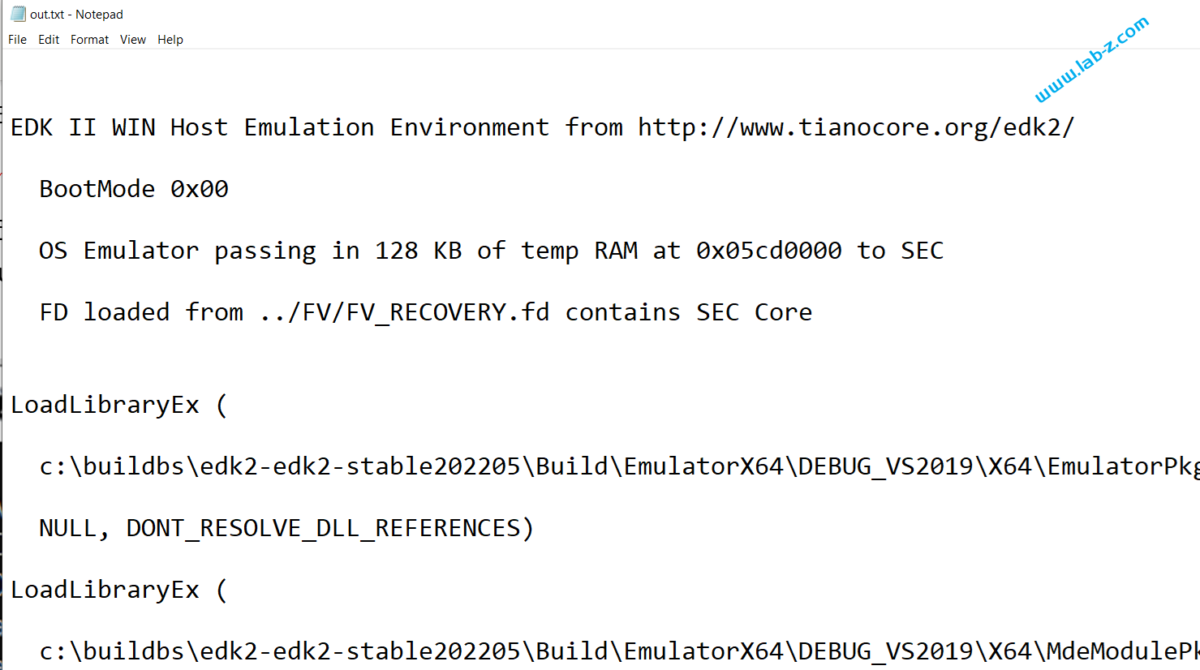Place cursor in the LoadLibraryEx line
This screenshot has width=1200, height=670.
coord(100,404)
